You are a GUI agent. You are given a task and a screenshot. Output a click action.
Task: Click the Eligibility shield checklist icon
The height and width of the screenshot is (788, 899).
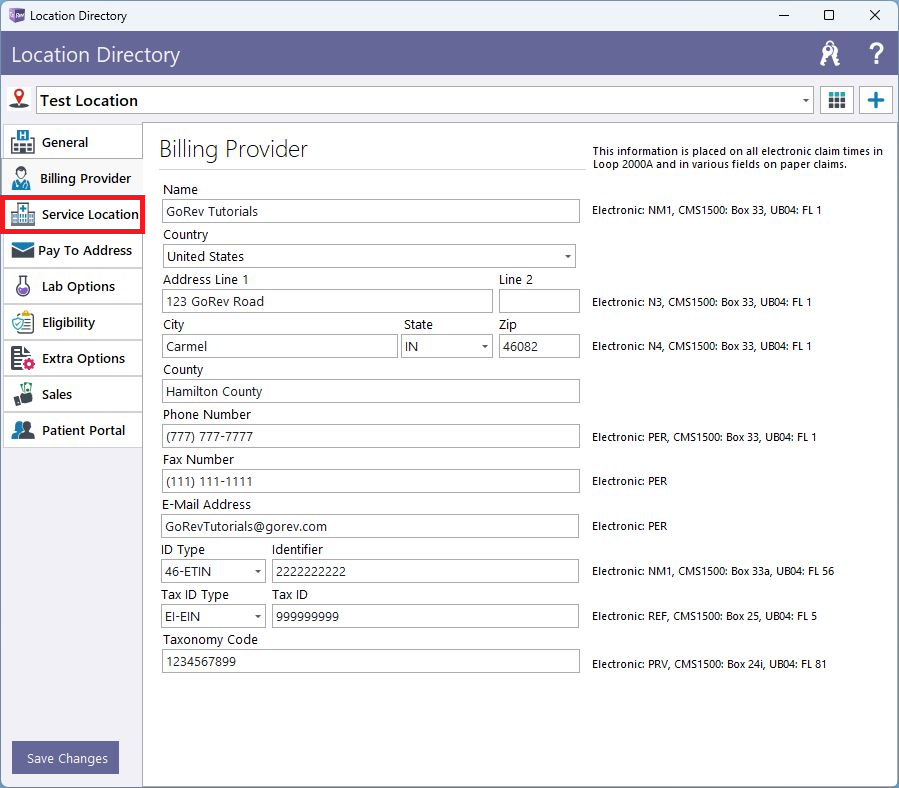23,322
